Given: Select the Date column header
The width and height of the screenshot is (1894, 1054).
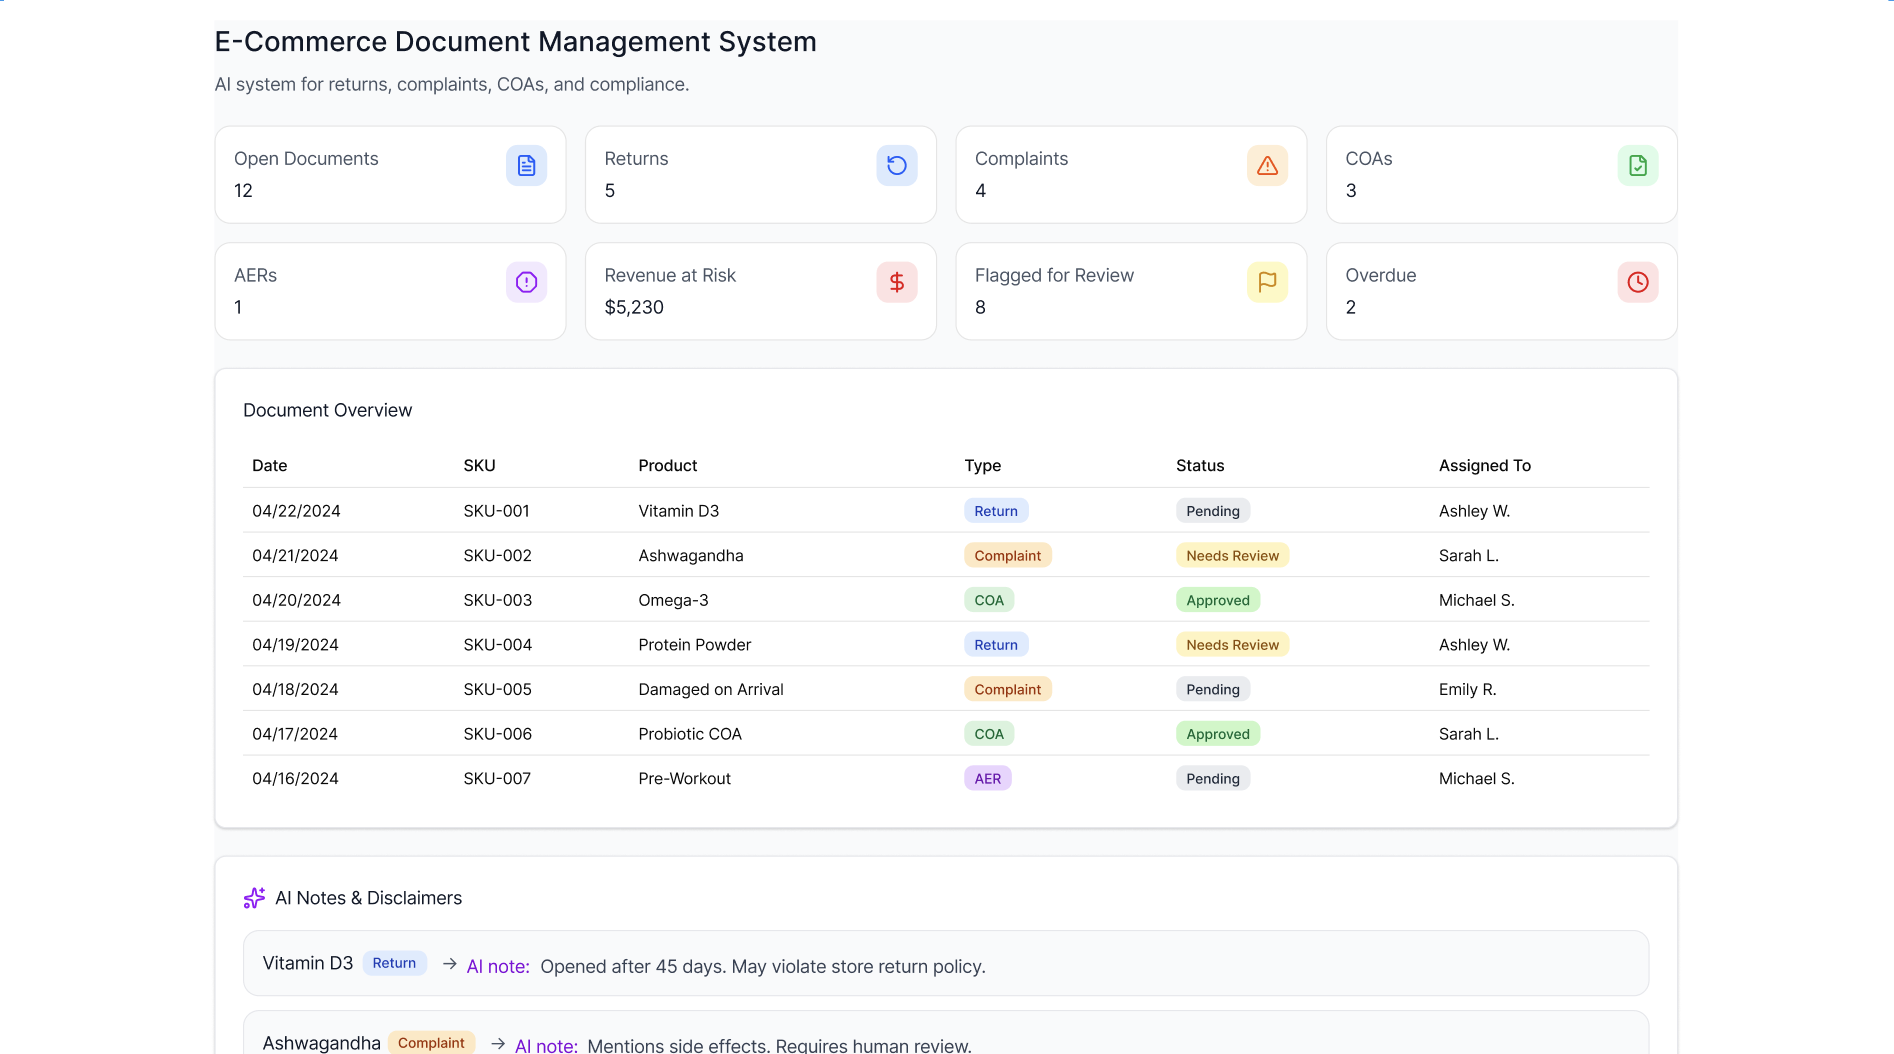Looking at the screenshot, I should click(x=269, y=466).
